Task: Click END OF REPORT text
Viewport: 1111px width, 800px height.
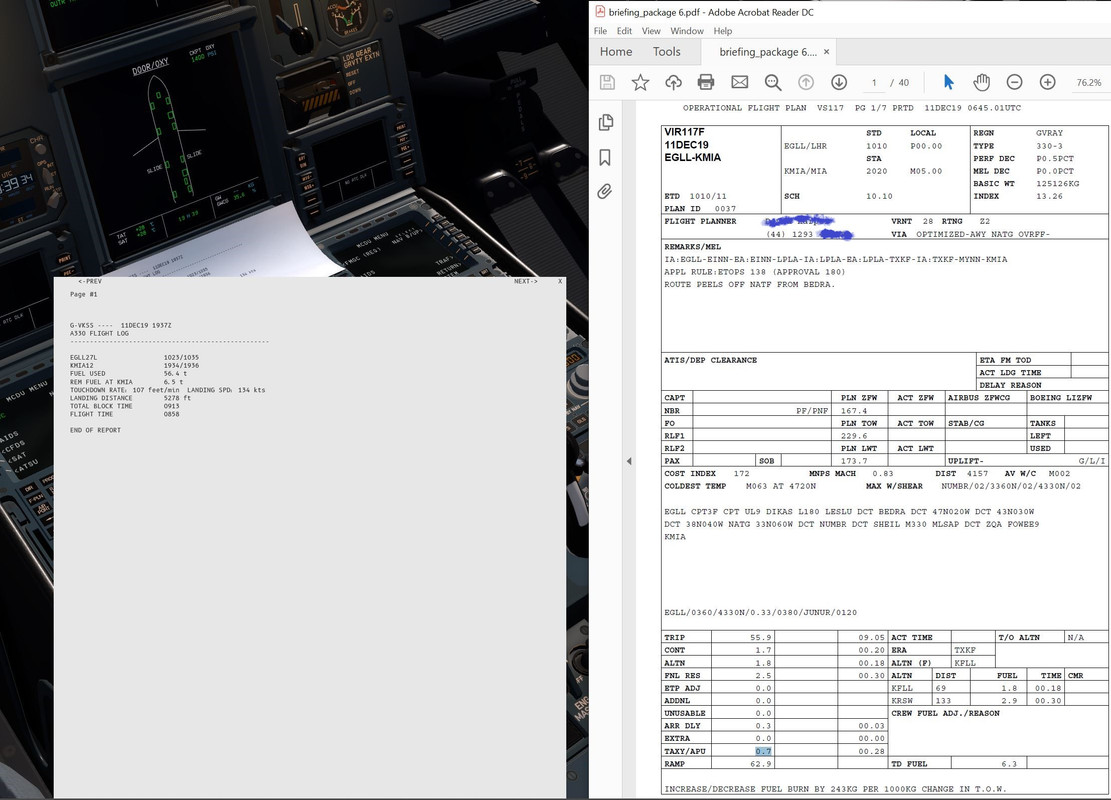Action: [95, 430]
